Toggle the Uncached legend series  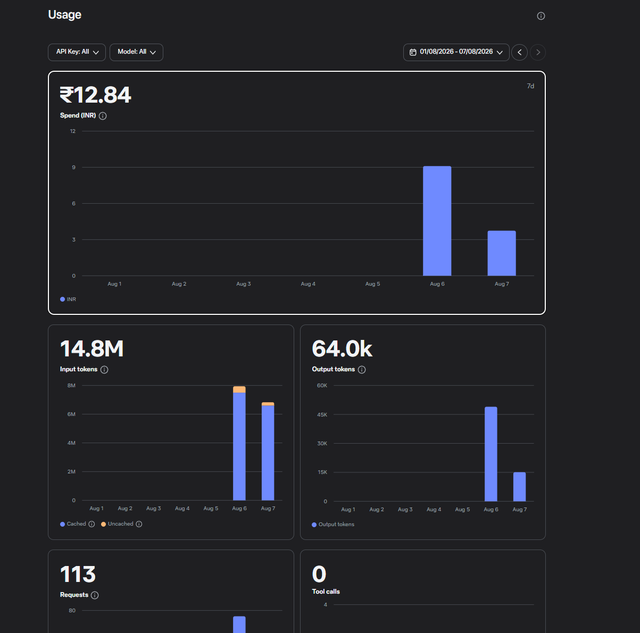pos(117,524)
